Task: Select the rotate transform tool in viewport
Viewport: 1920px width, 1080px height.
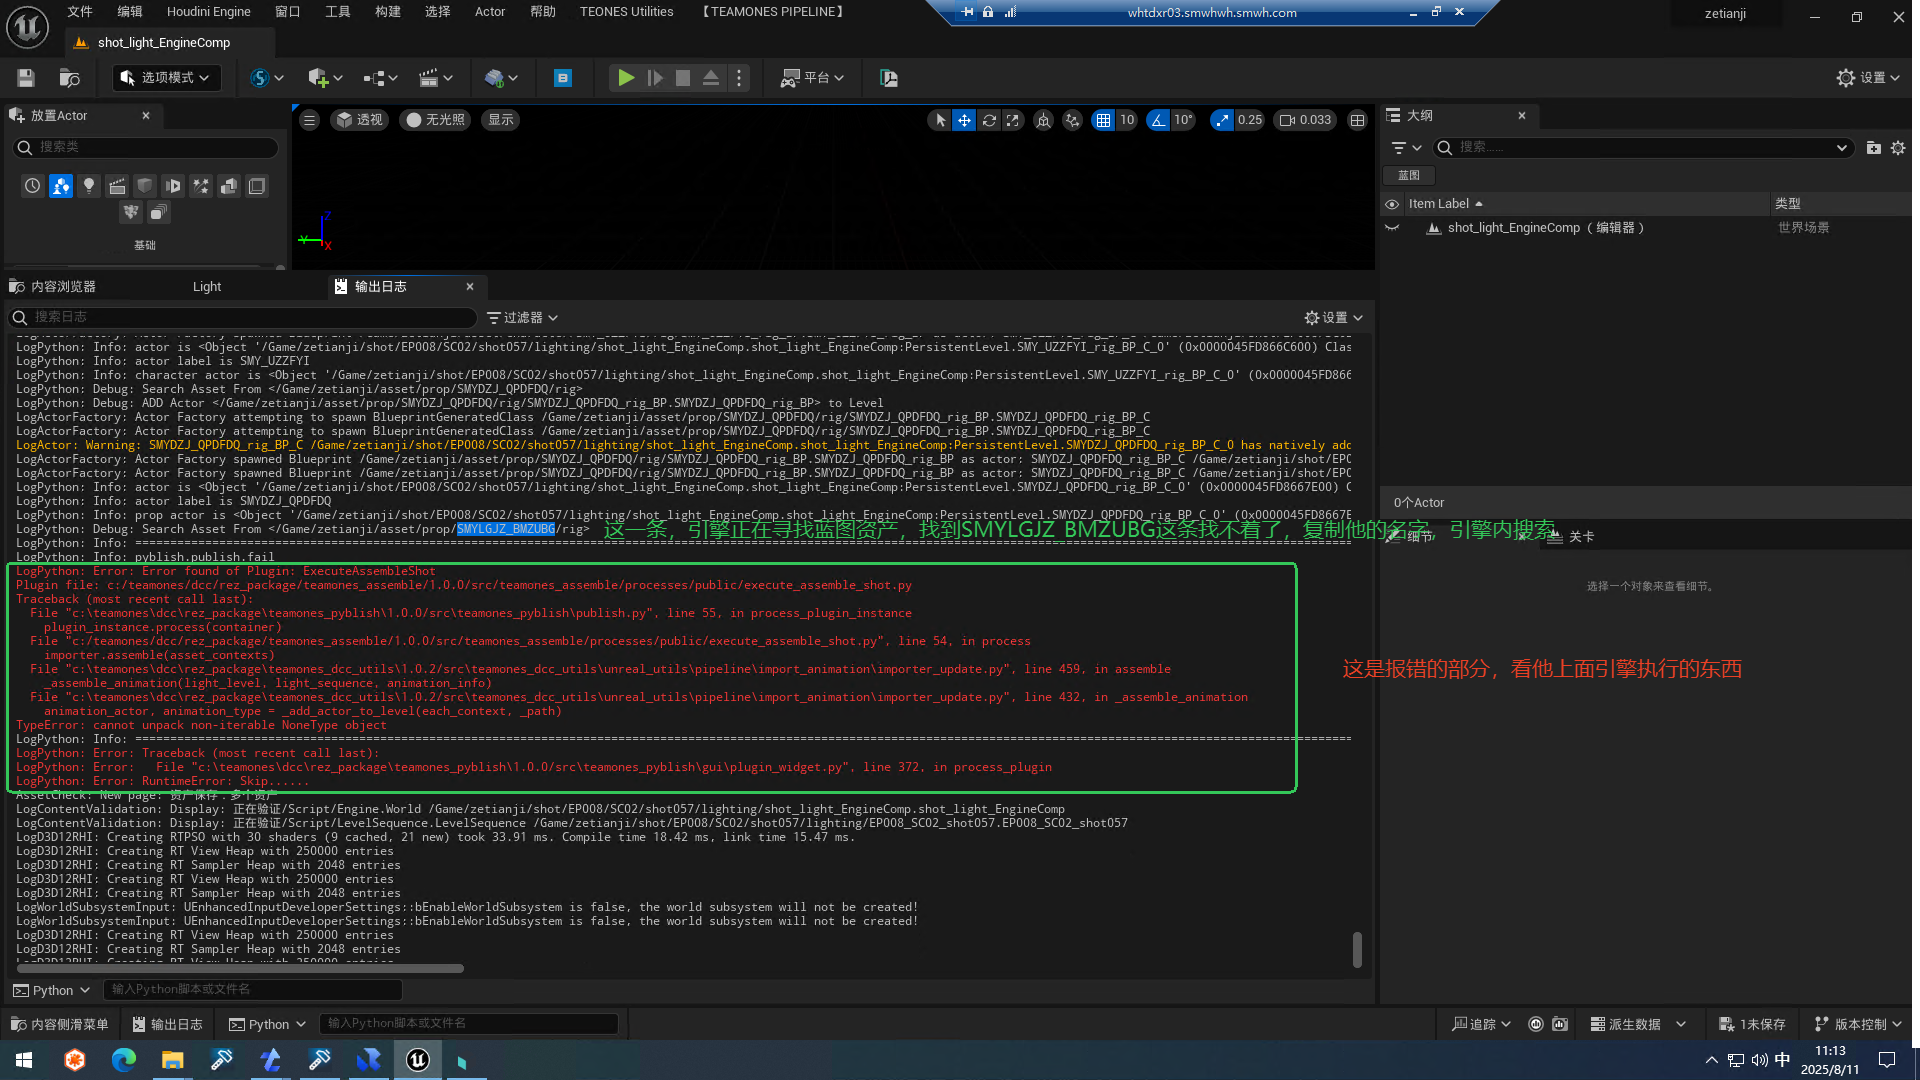Action: [989, 120]
